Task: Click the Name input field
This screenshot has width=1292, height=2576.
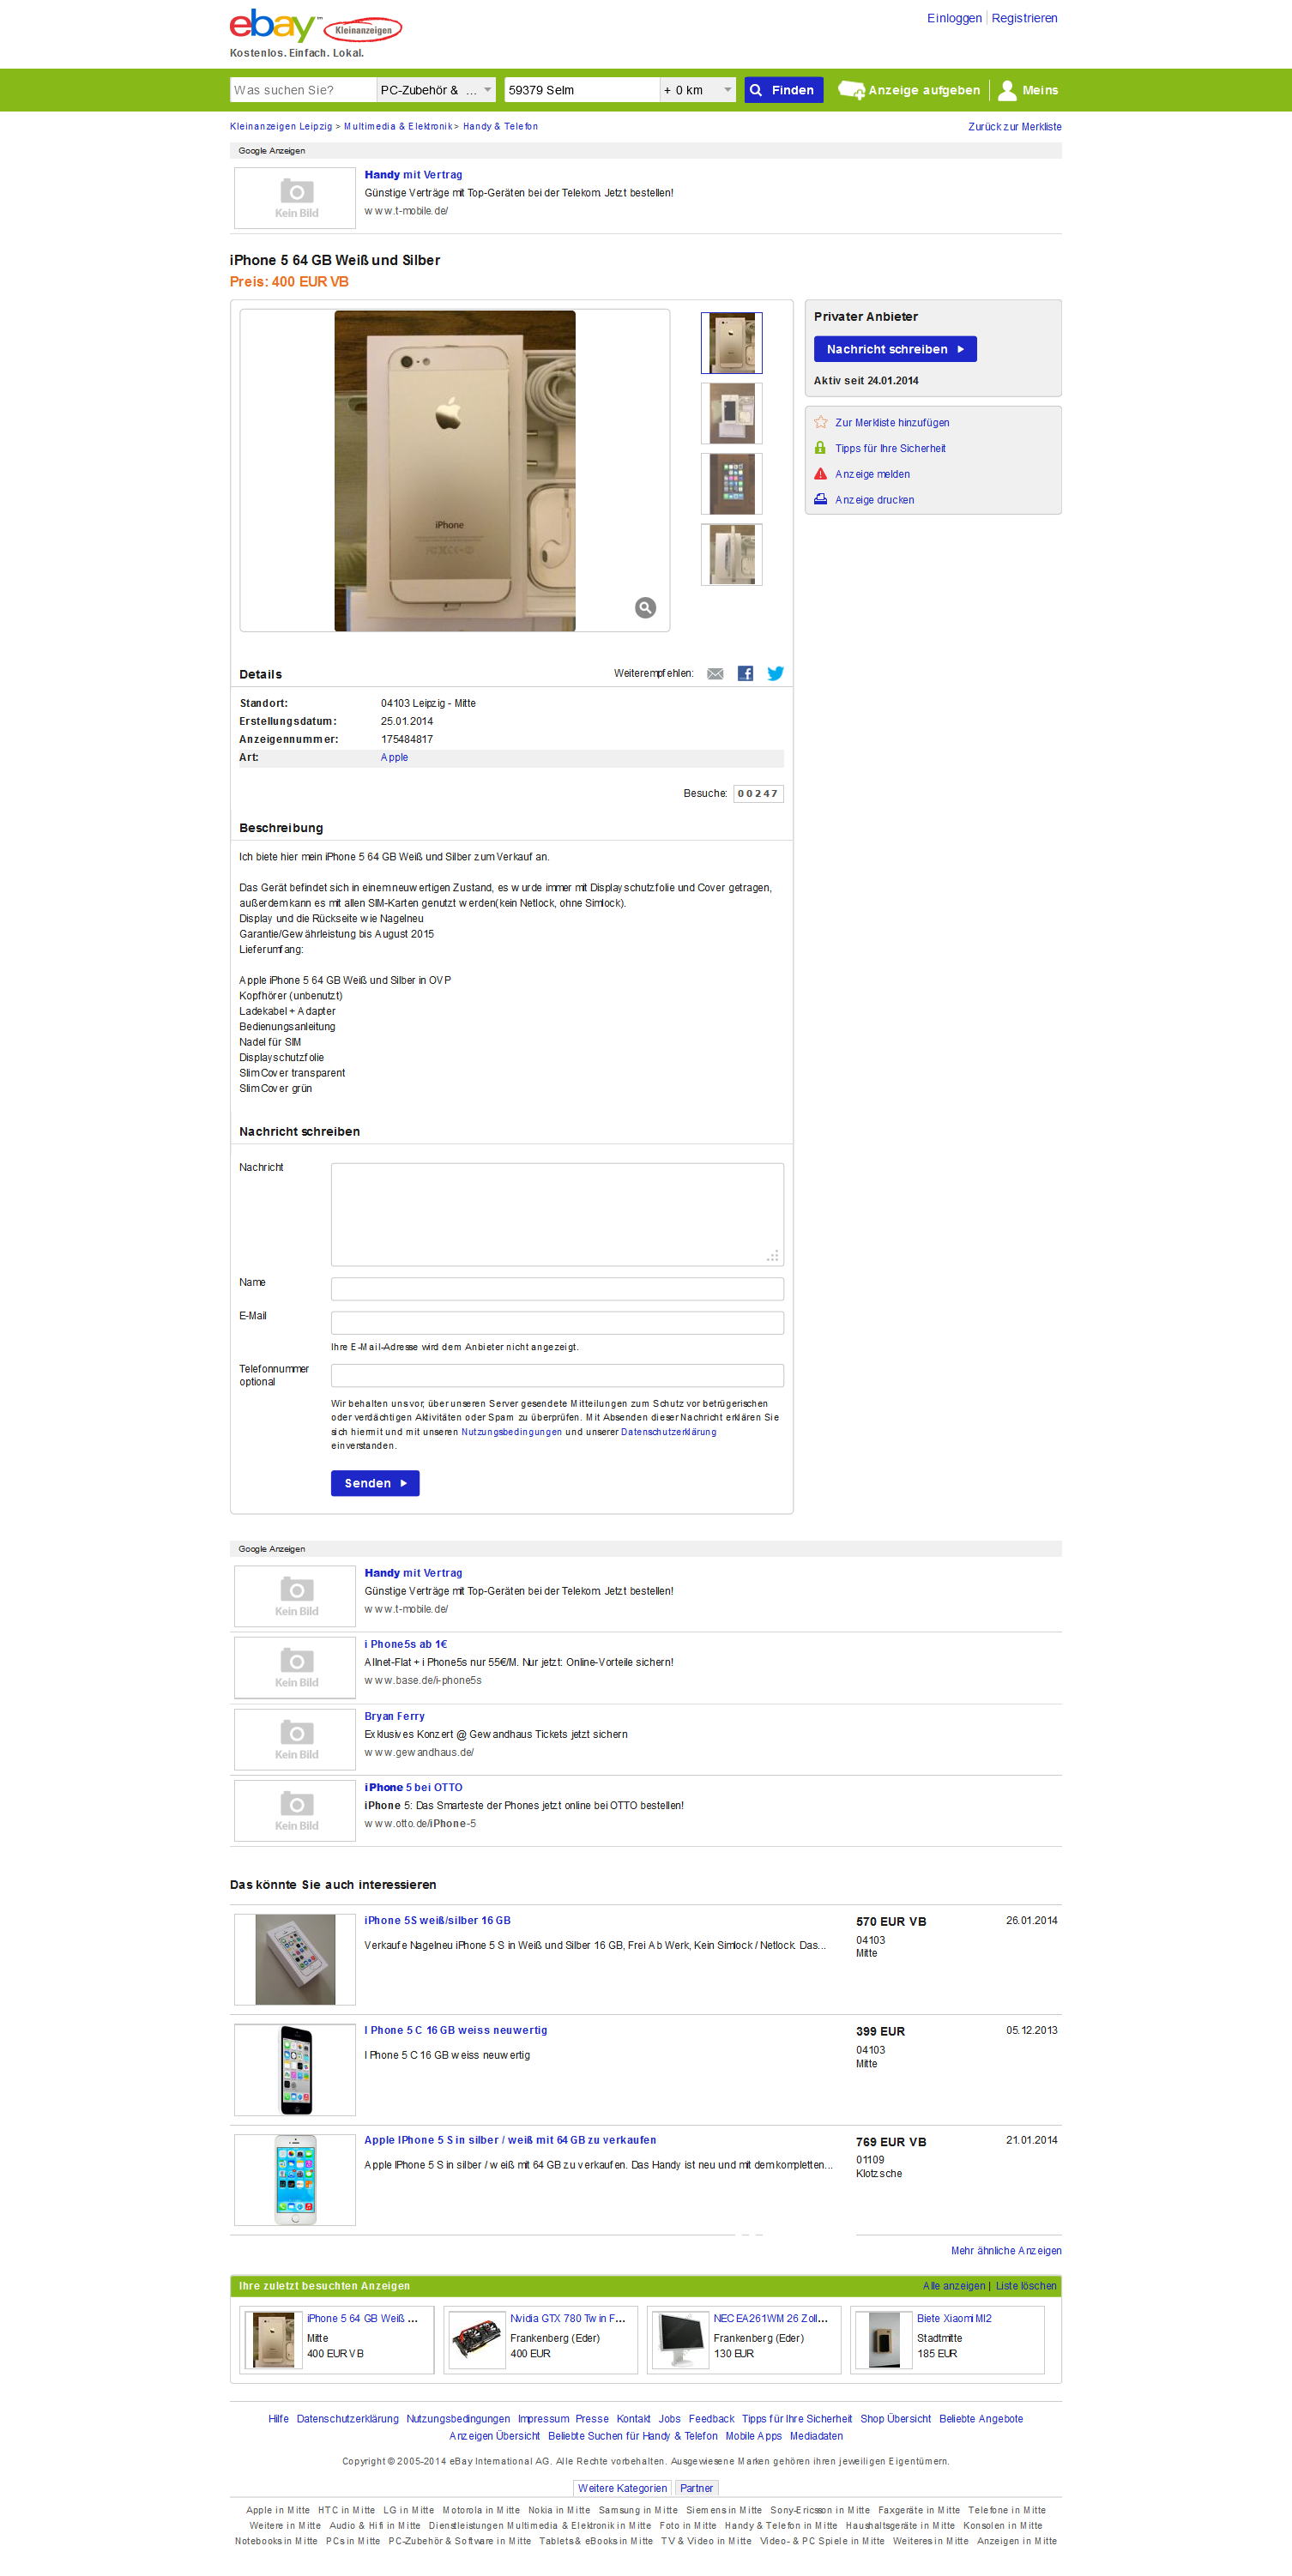Action: [557, 1289]
